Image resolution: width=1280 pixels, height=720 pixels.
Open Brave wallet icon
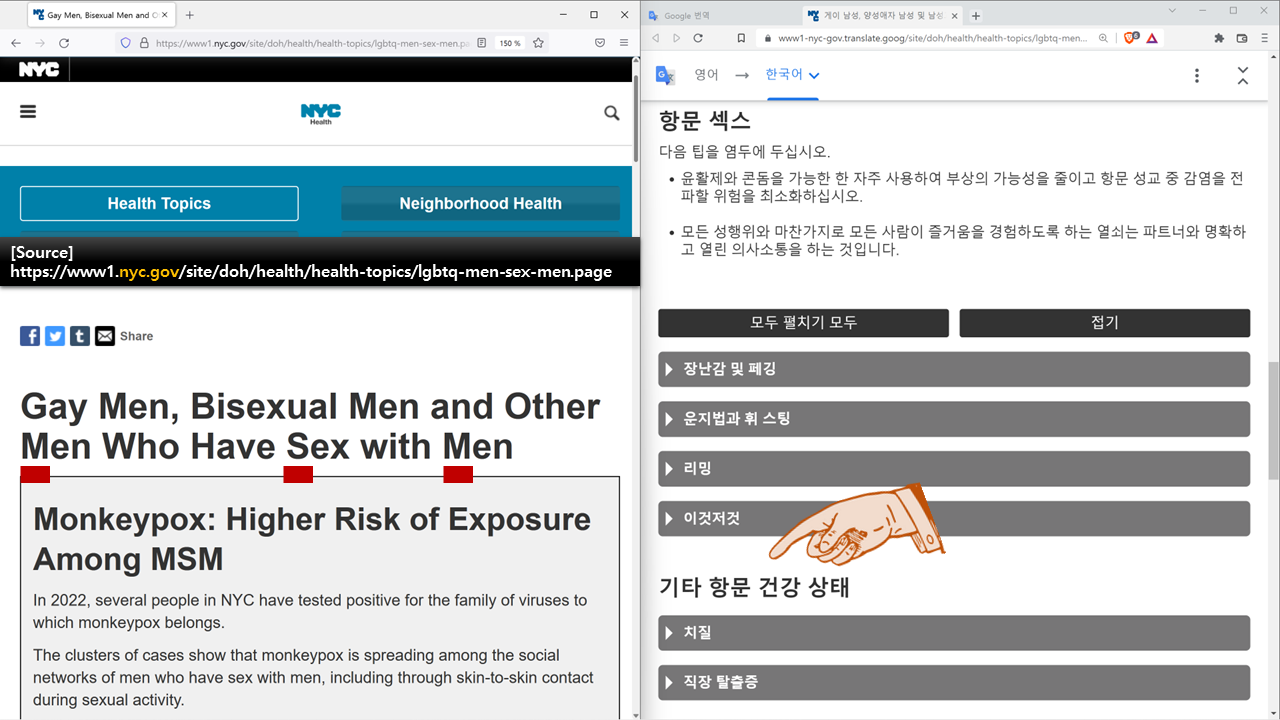click(x=1242, y=38)
